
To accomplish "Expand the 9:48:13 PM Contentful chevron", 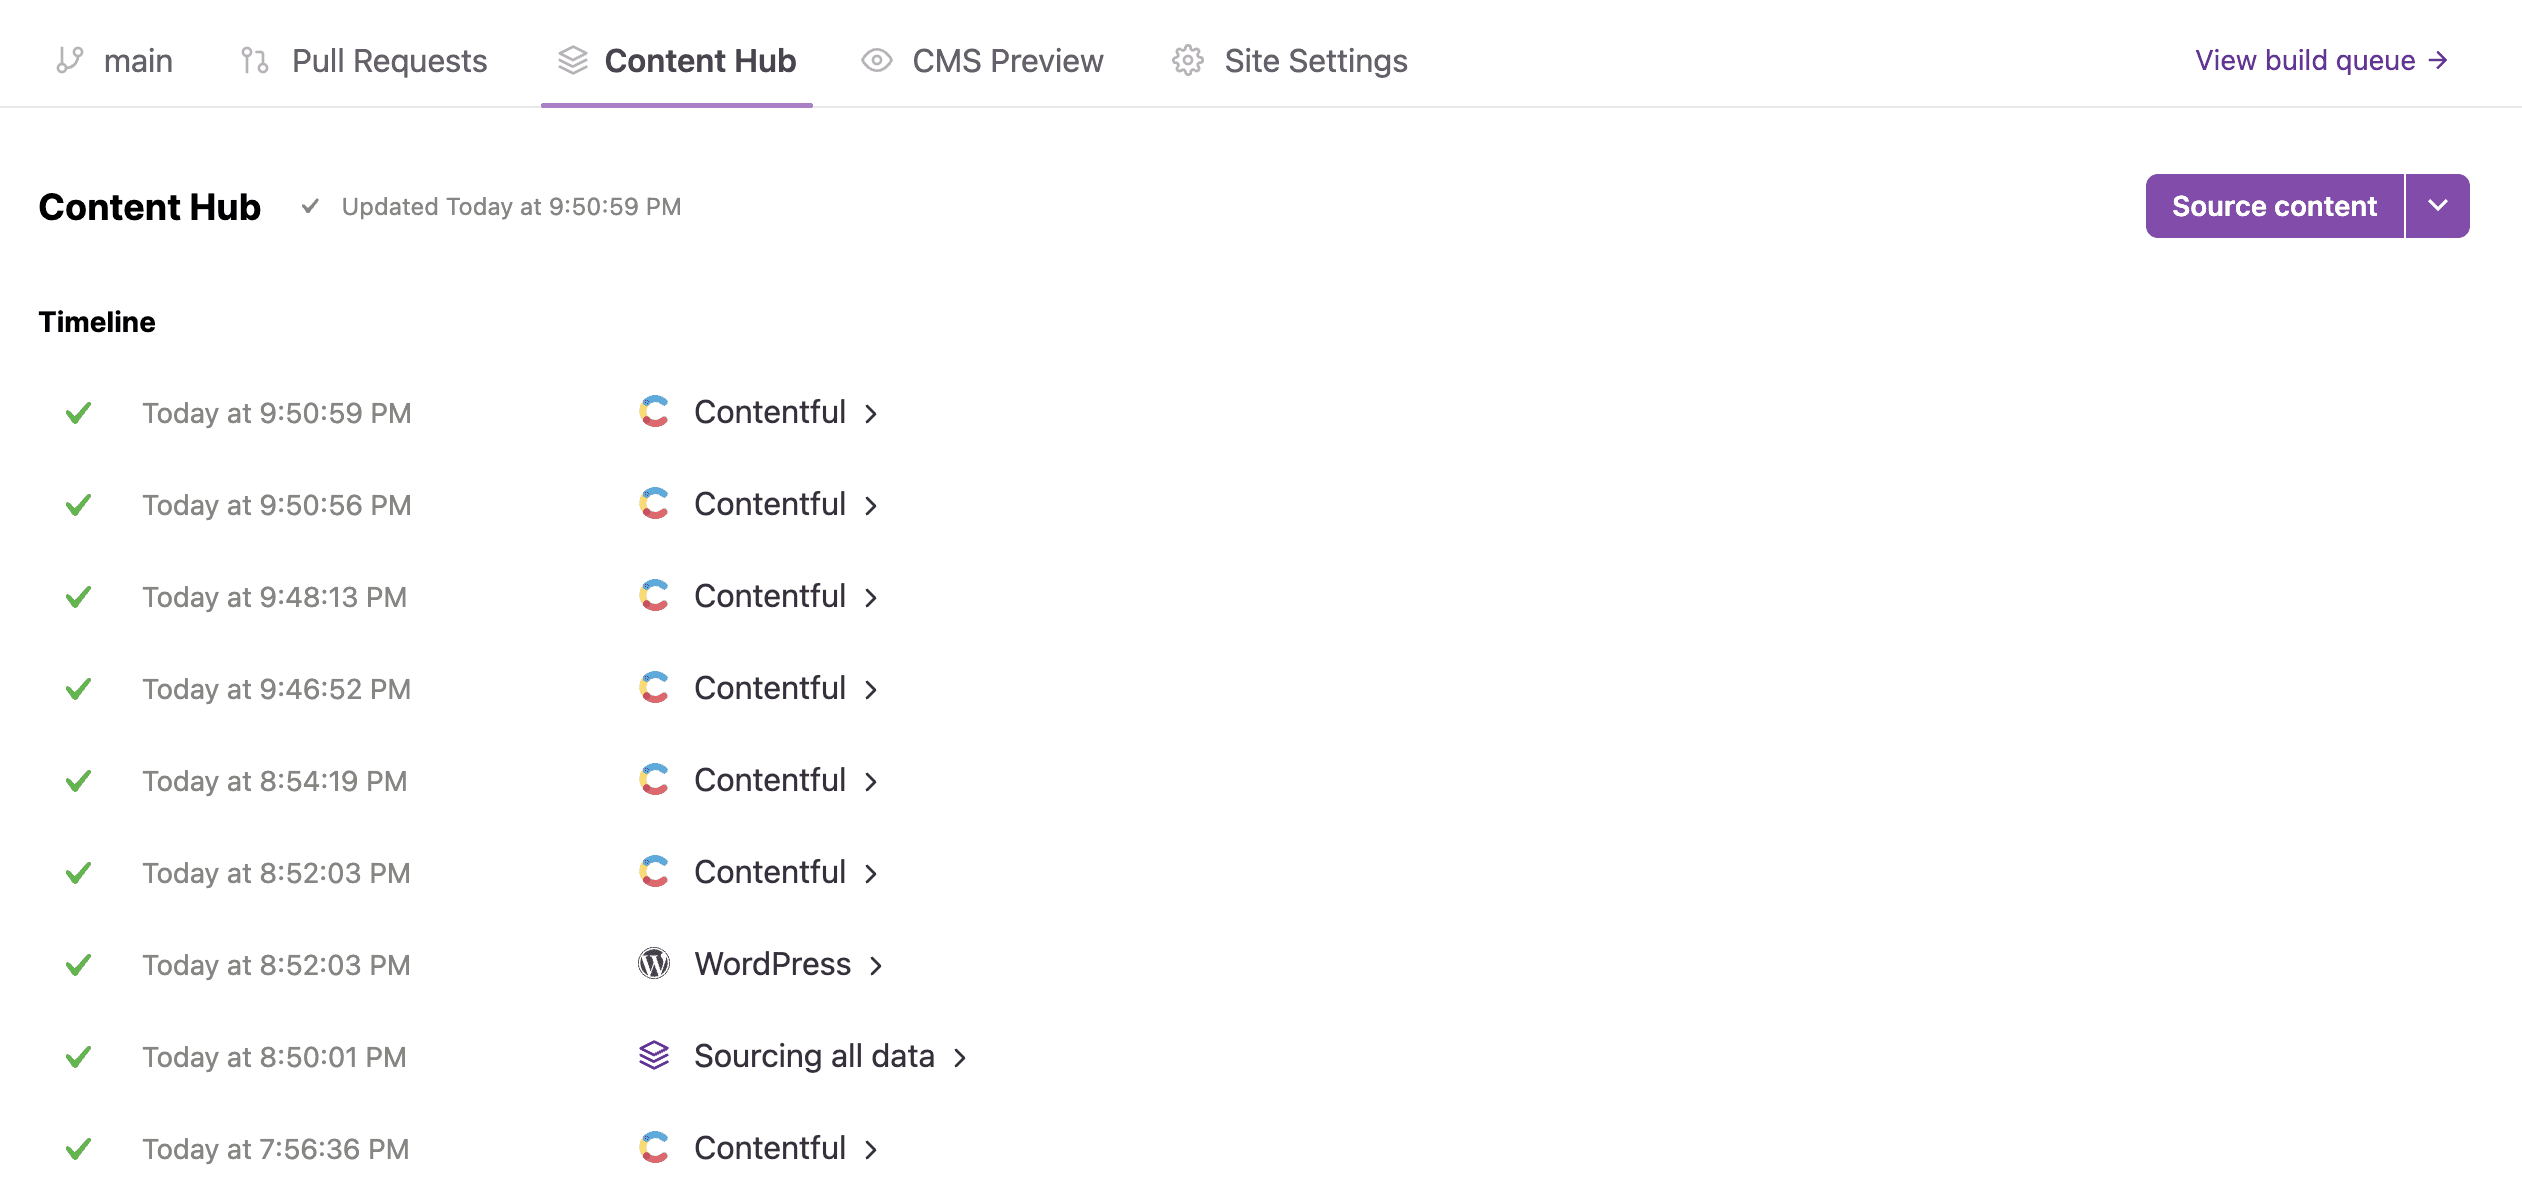I will point(871,598).
